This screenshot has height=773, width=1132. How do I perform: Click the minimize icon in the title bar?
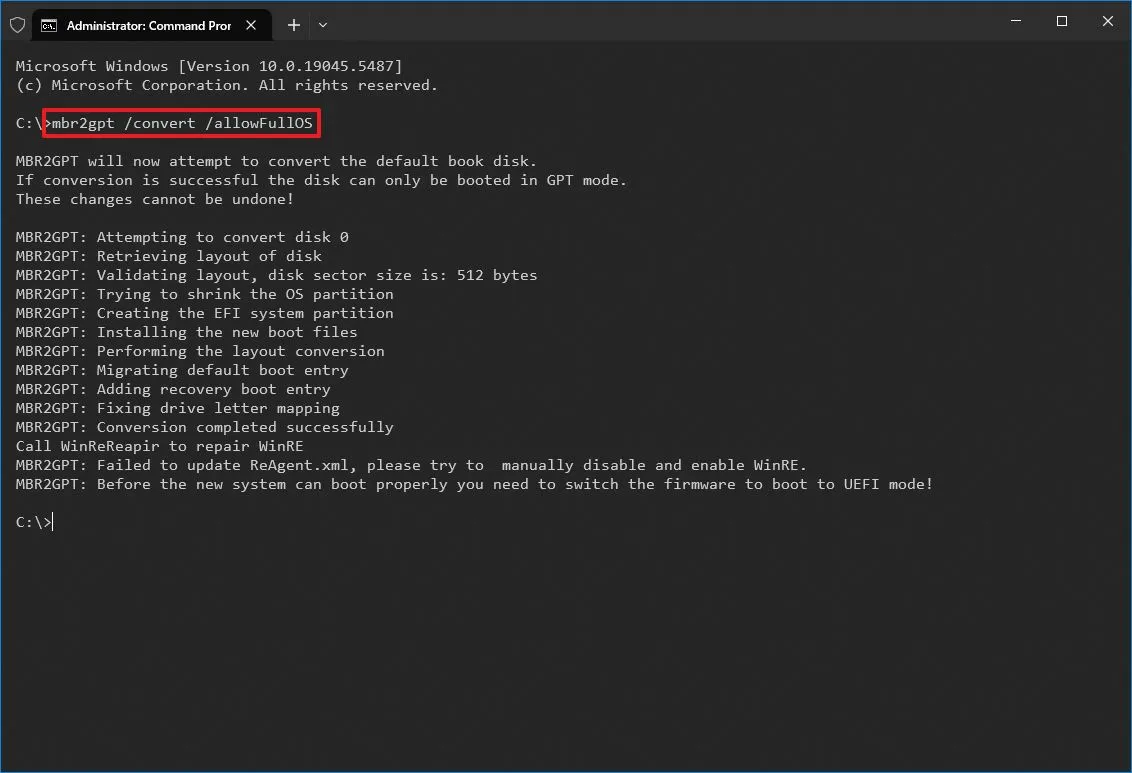[x=1015, y=21]
